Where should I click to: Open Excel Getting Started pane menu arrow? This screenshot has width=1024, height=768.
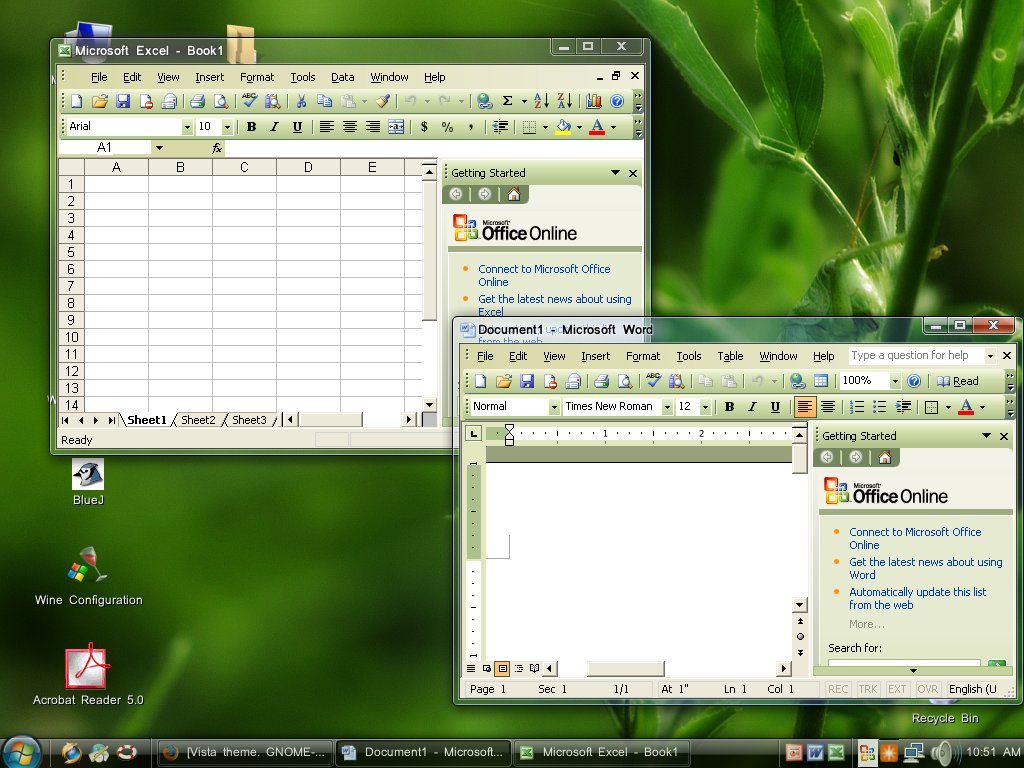[615, 173]
